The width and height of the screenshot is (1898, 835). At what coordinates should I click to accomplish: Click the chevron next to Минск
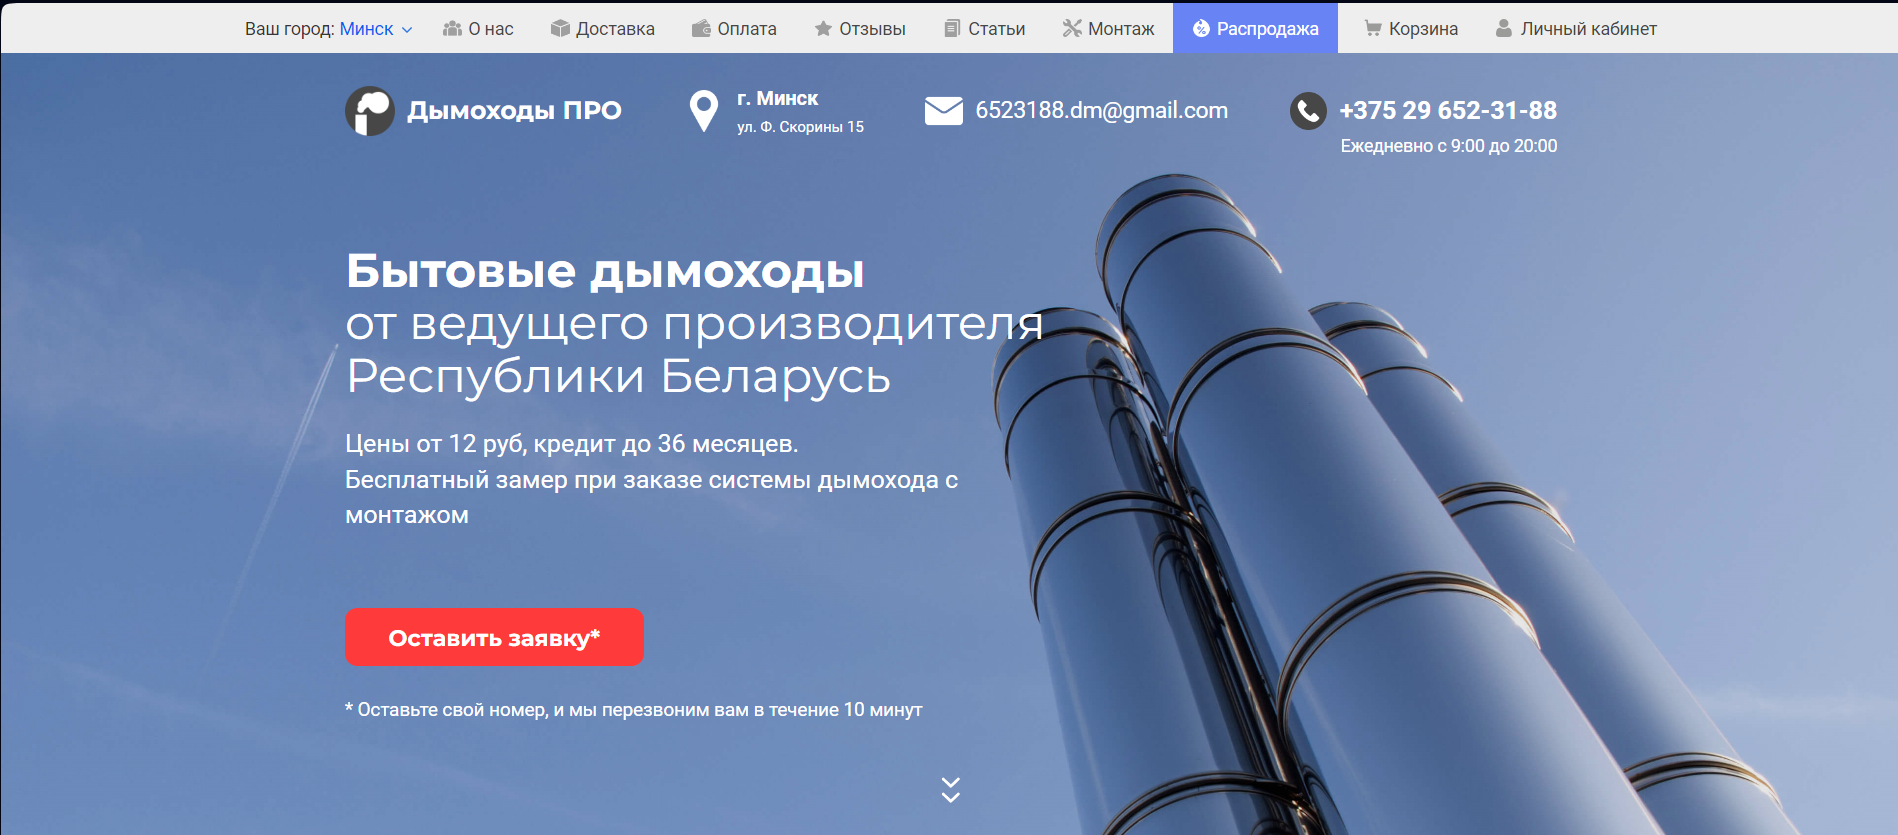(x=407, y=30)
